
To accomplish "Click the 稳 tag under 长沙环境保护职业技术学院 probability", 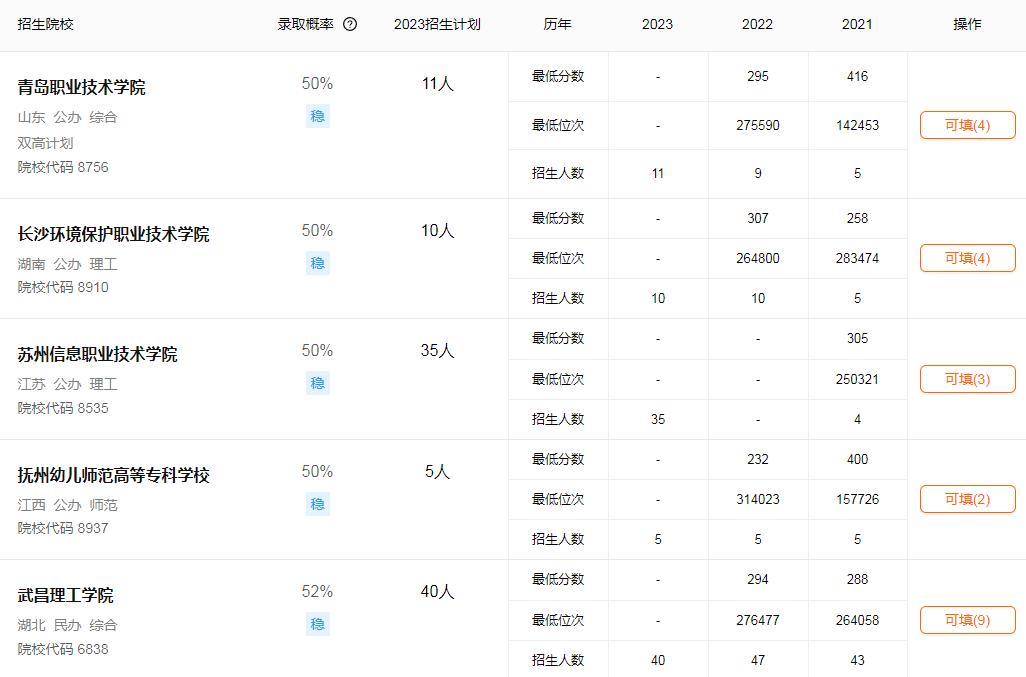I will click(317, 263).
